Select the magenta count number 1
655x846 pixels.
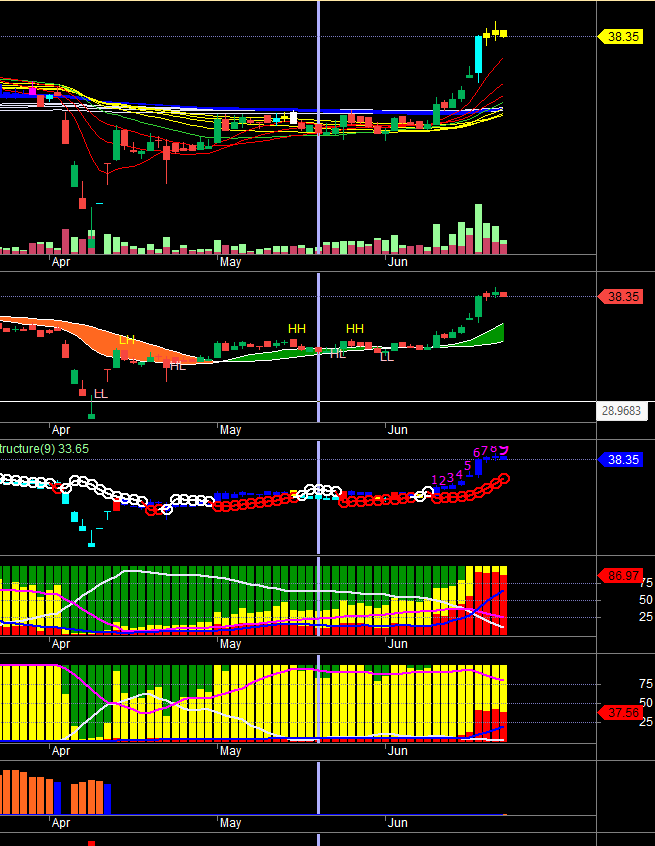click(435, 480)
